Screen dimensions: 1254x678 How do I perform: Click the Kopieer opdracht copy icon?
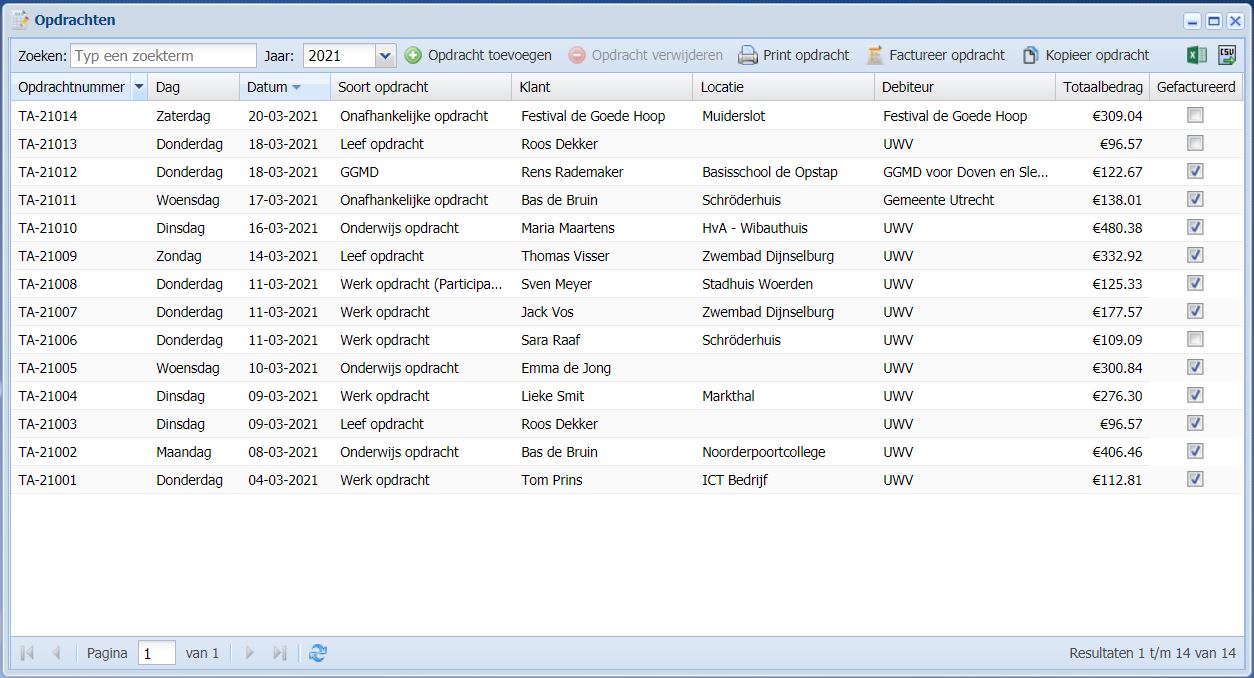(1030, 55)
